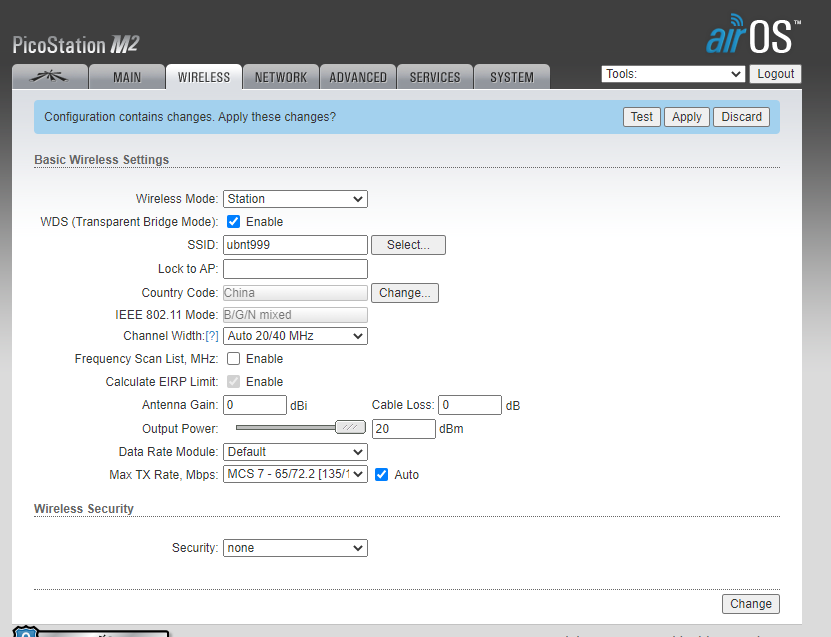Image resolution: width=831 pixels, height=637 pixels.
Task: Click the Cable Loss input field
Action: [470, 405]
